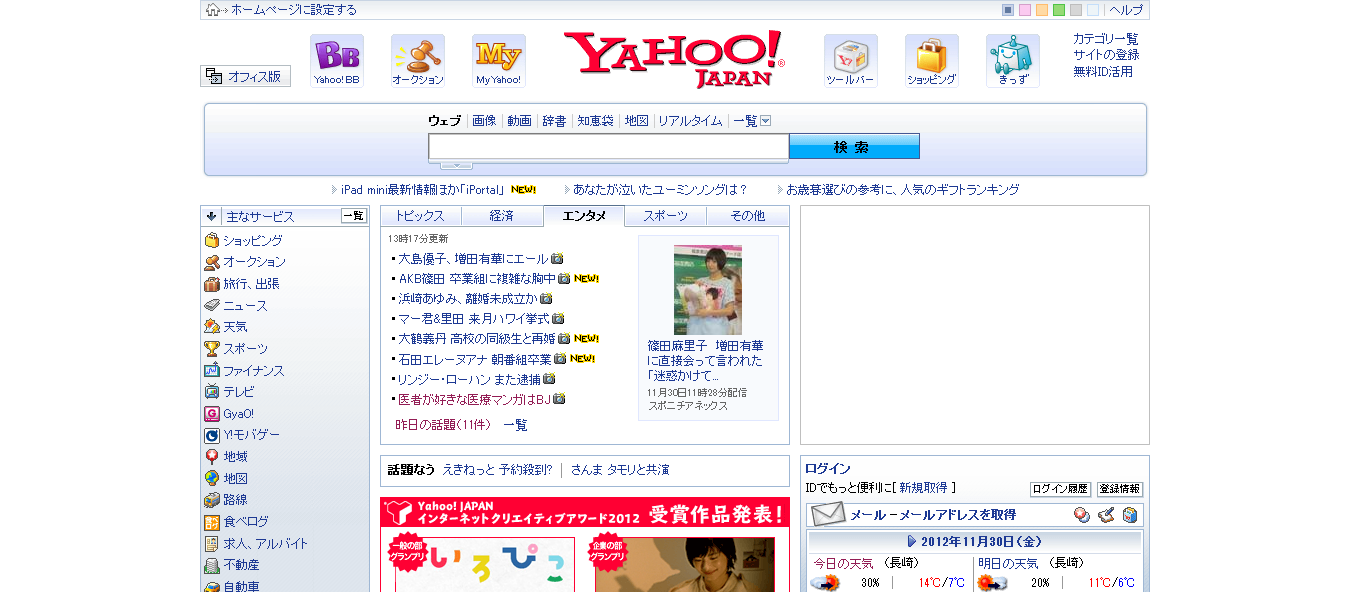This screenshot has height=592, width=1349.
Task: Expand the 一覧 dropdown in search tabs
Action: (x=766, y=121)
